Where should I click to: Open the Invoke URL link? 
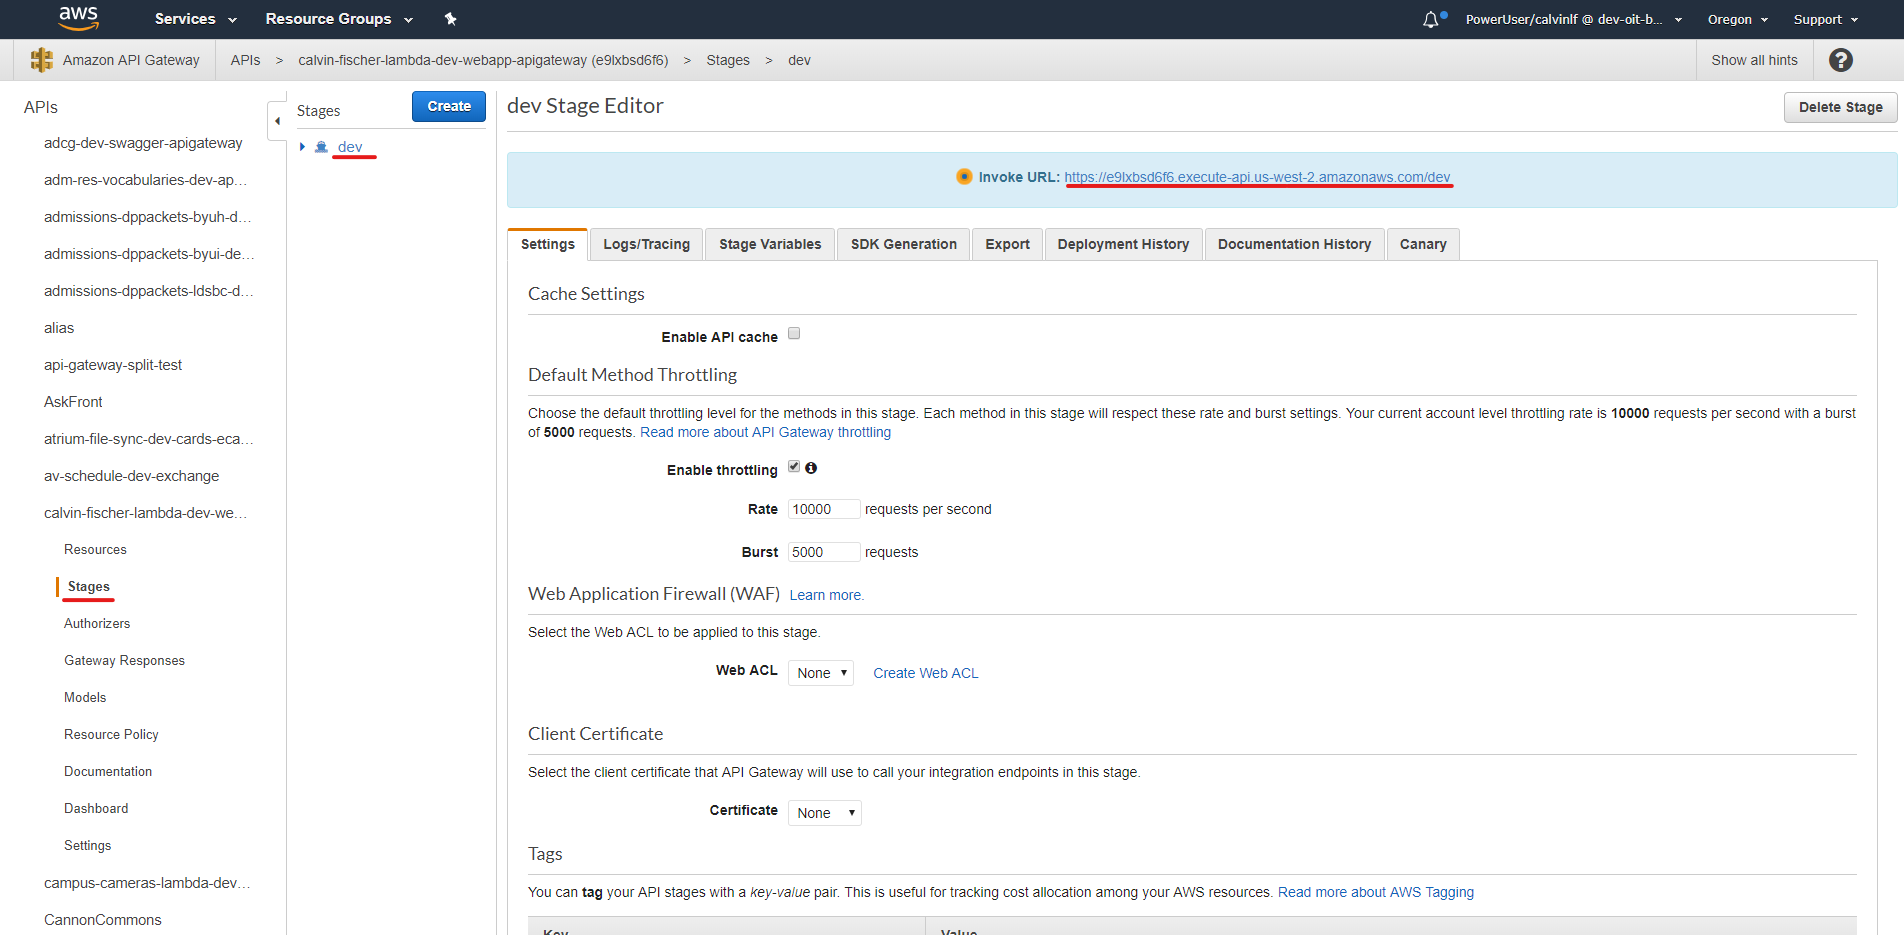[1257, 177]
